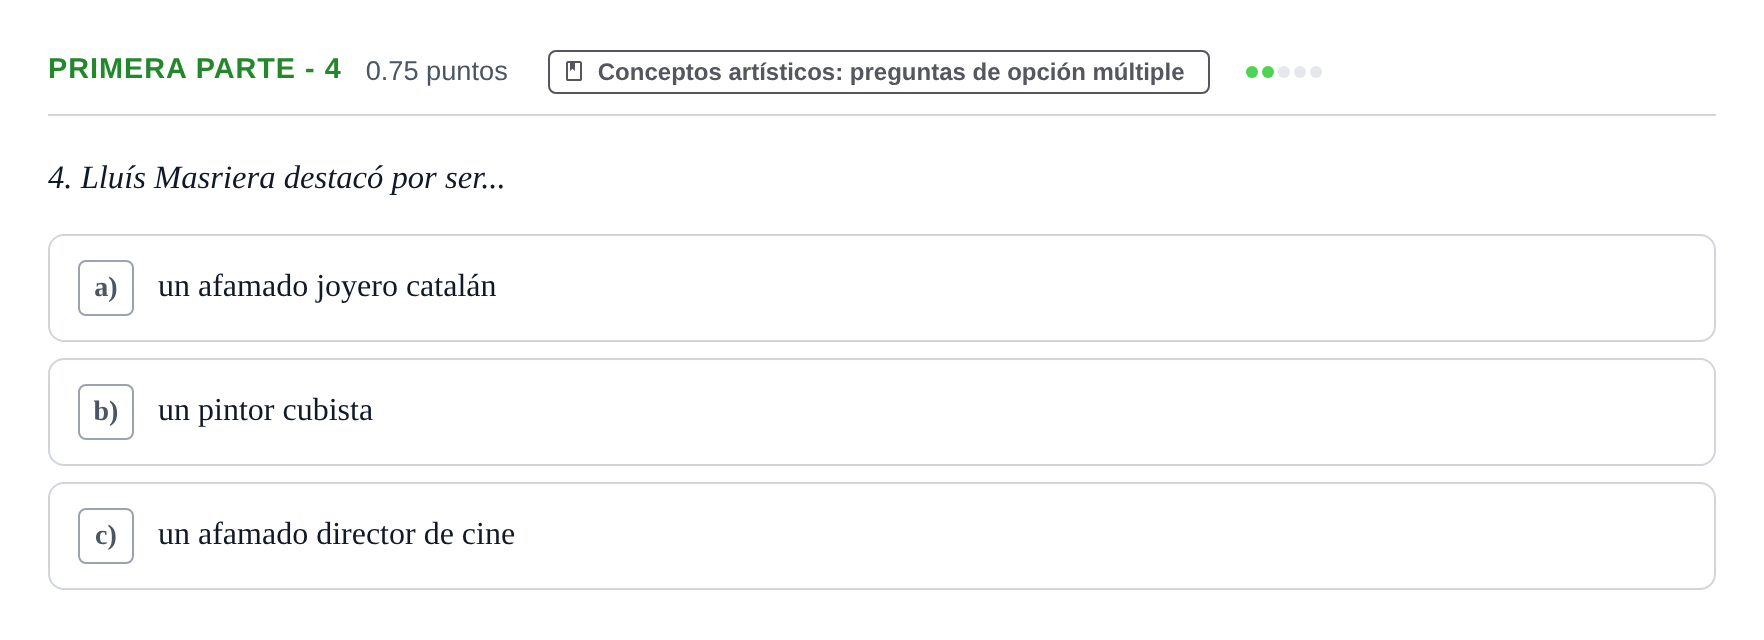Image resolution: width=1764 pixels, height=640 pixels.
Task: Click empty area of option a) card
Action: [1100, 288]
